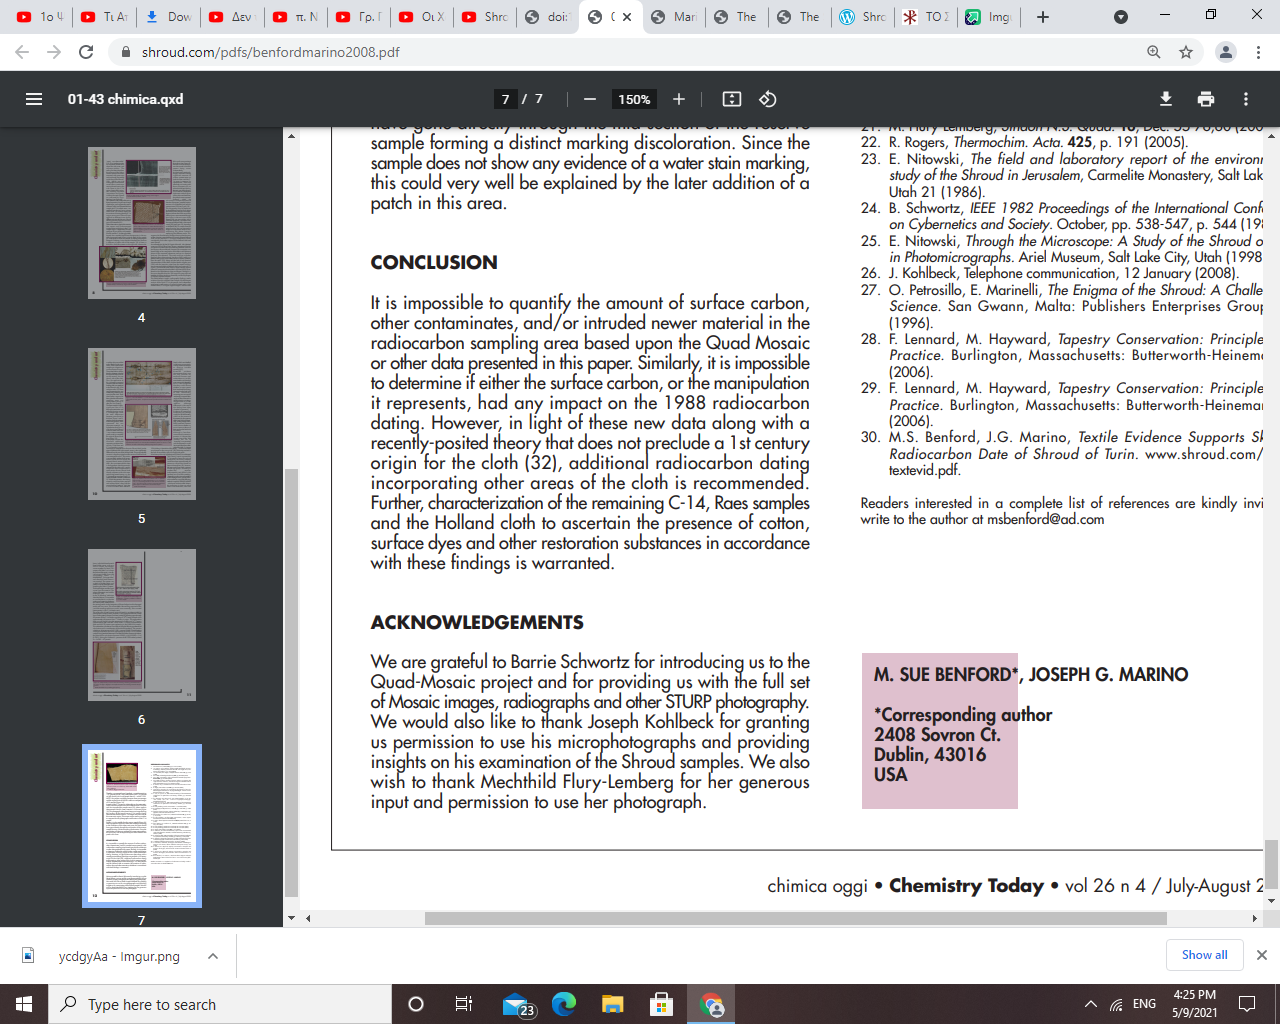Select page 5 thumbnail
Screen dimensions: 1280x1024
point(142,424)
